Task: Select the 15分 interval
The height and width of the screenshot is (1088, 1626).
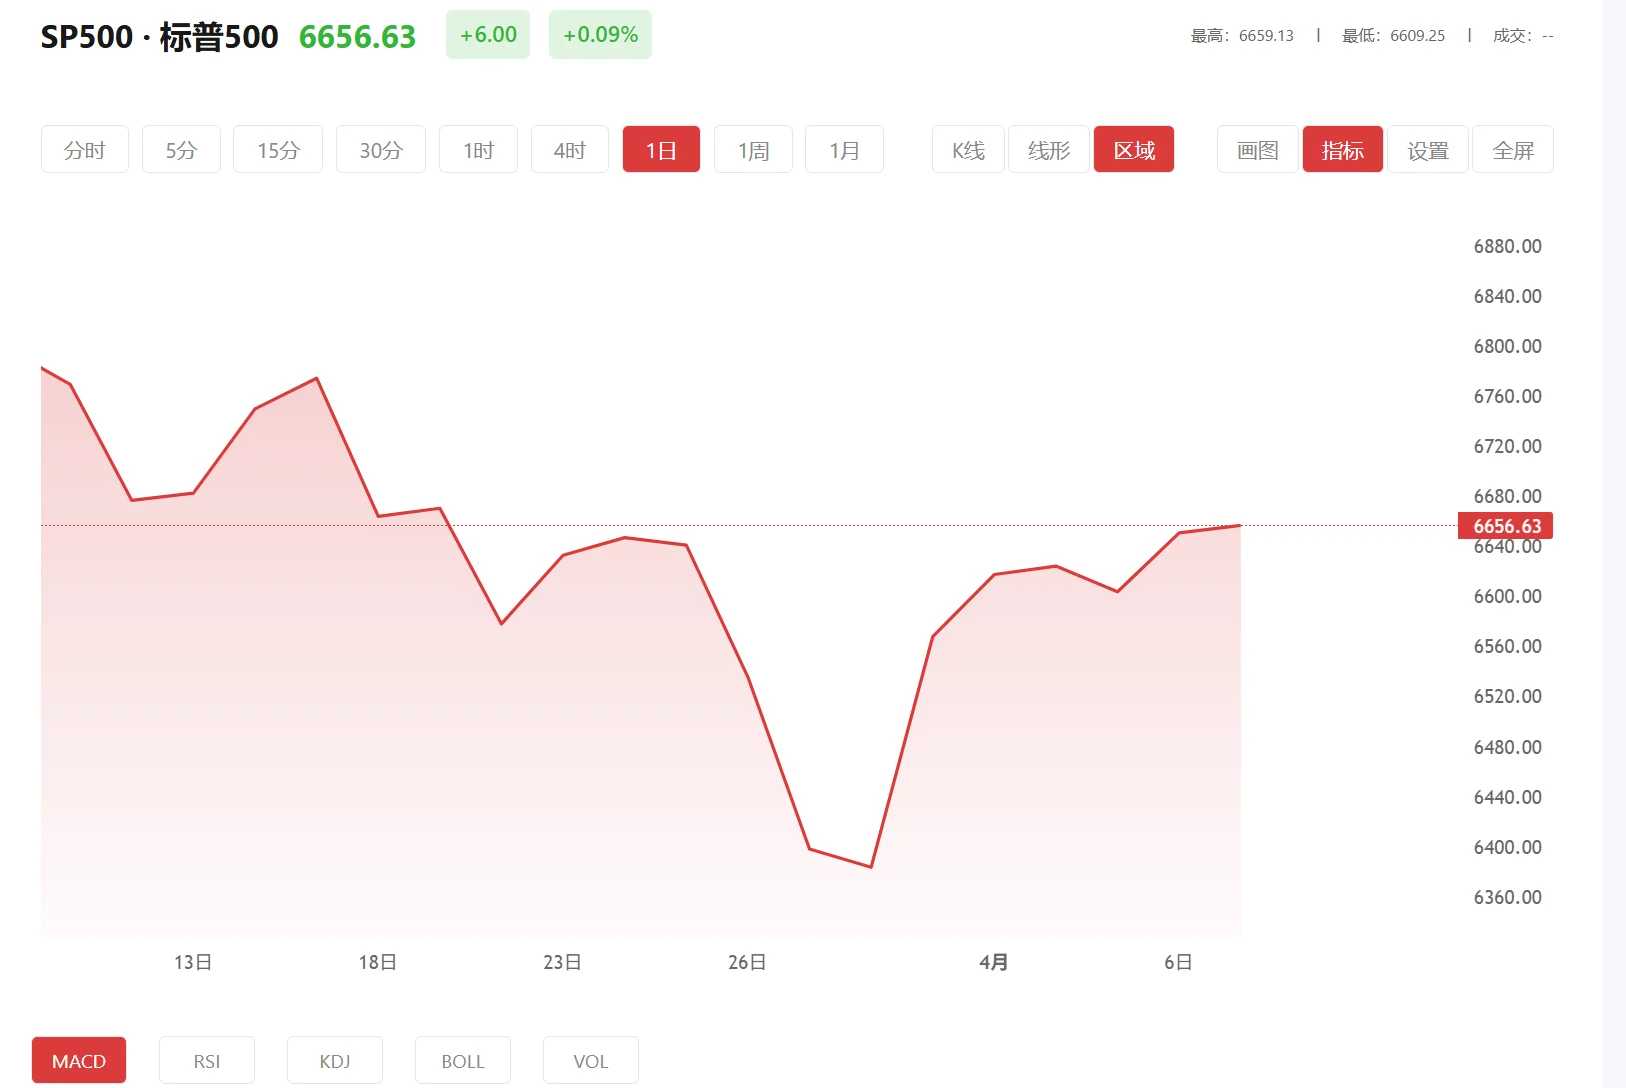Action: click(277, 148)
